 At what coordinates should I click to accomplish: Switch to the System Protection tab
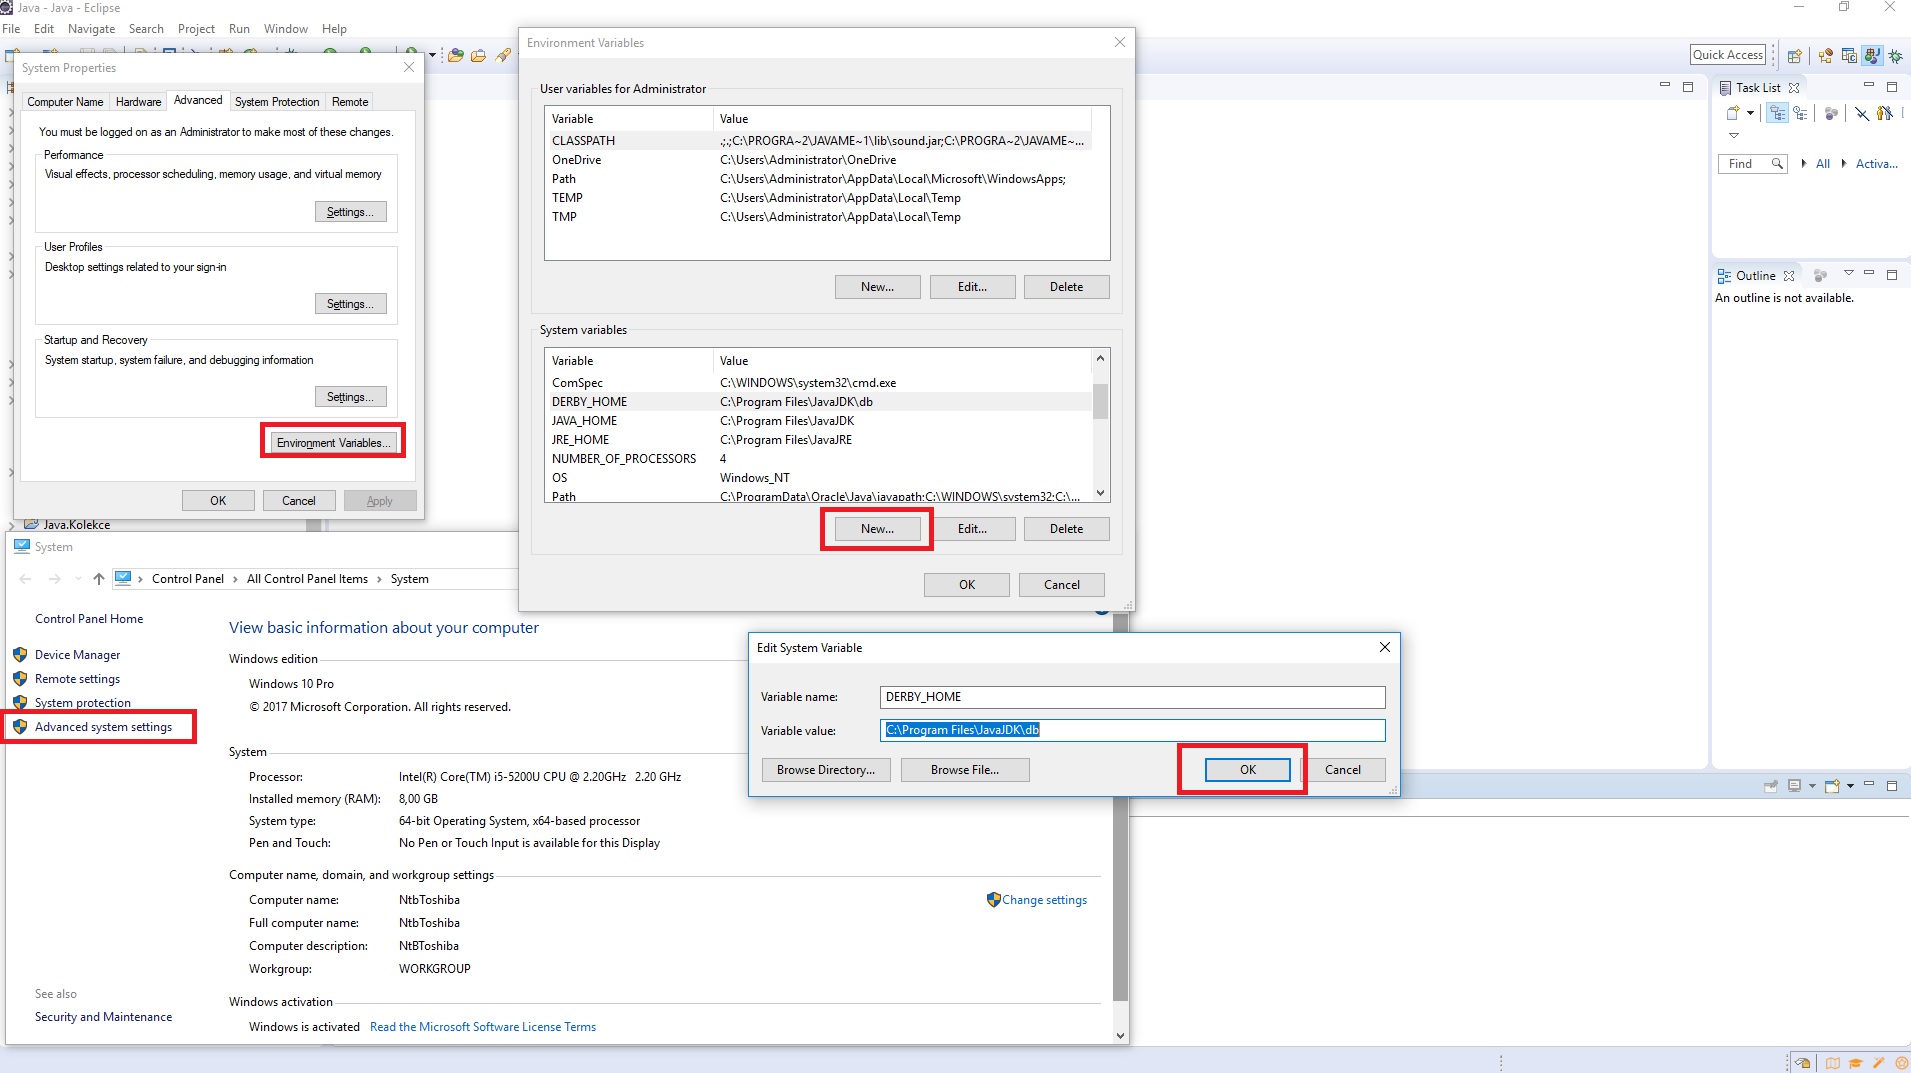click(277, 102)
